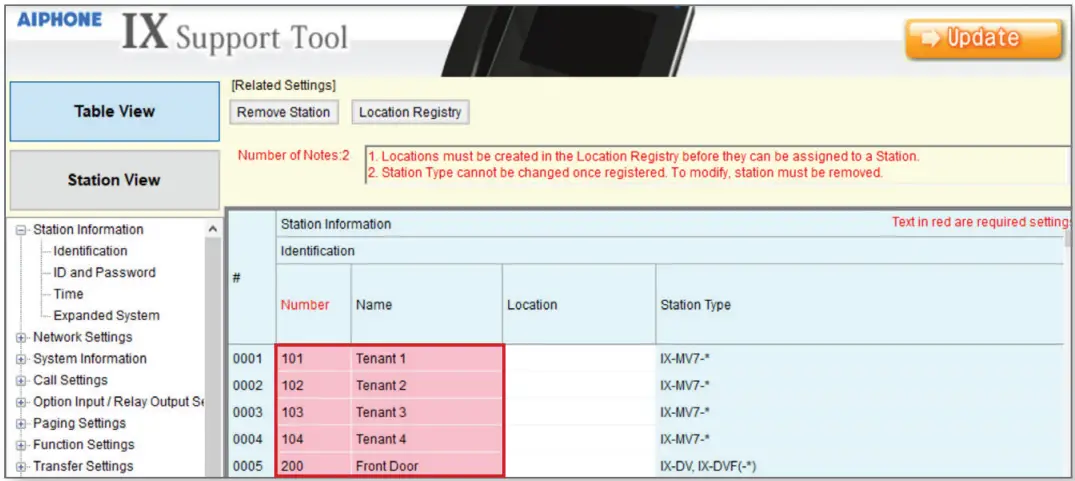The width and height of the screenshot is (1075, 481).
Task: Click the orange Update button
Action: pos(984,38)
